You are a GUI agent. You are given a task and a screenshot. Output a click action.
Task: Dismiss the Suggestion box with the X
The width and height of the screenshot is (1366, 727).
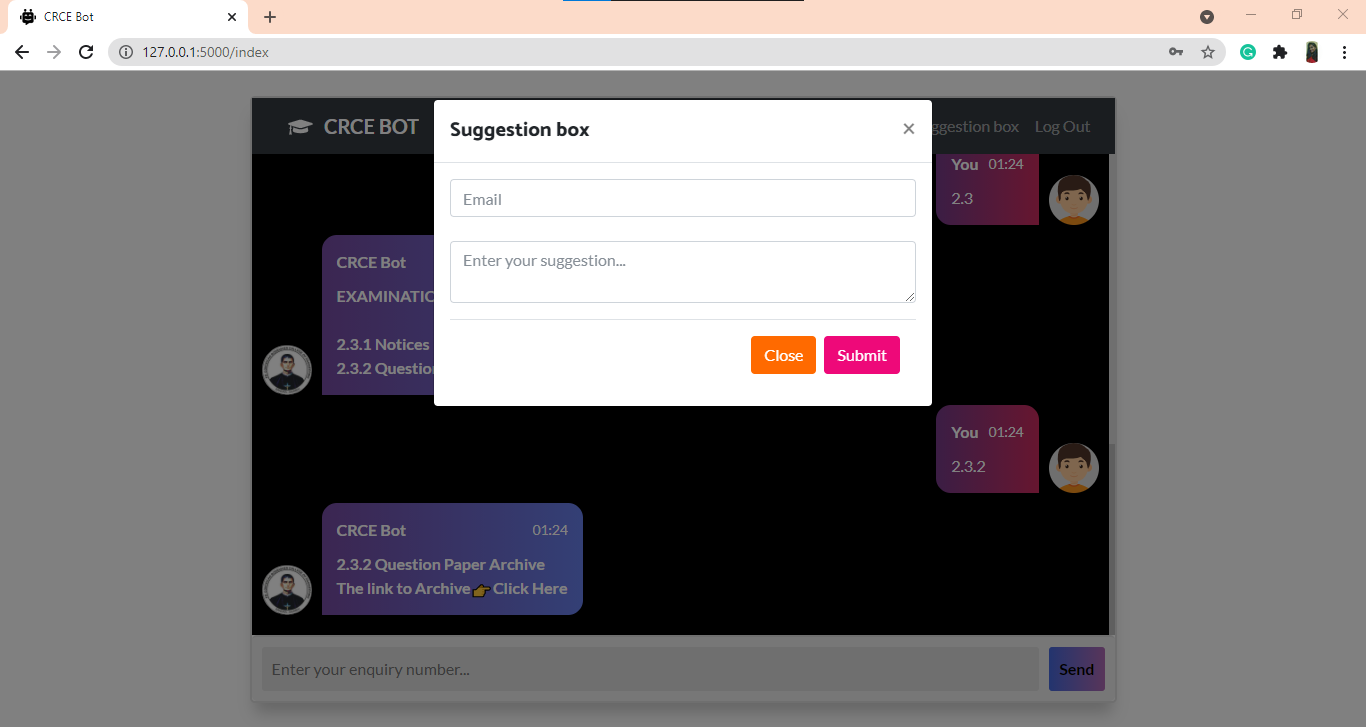pos(908,128)
